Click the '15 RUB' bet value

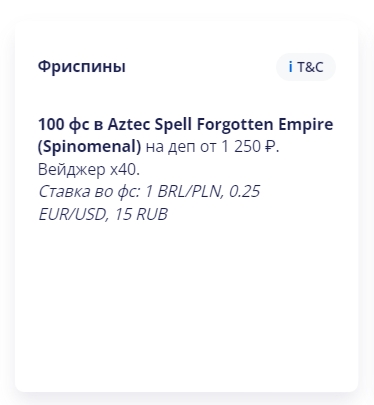point(141,214)
